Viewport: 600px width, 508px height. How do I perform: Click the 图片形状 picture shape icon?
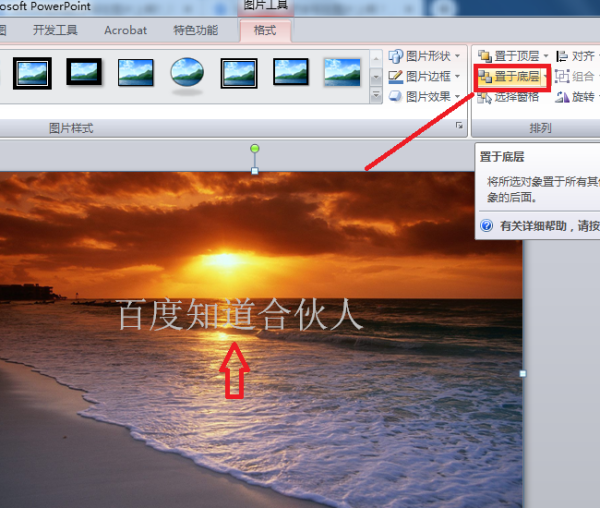tap(396, 56)
